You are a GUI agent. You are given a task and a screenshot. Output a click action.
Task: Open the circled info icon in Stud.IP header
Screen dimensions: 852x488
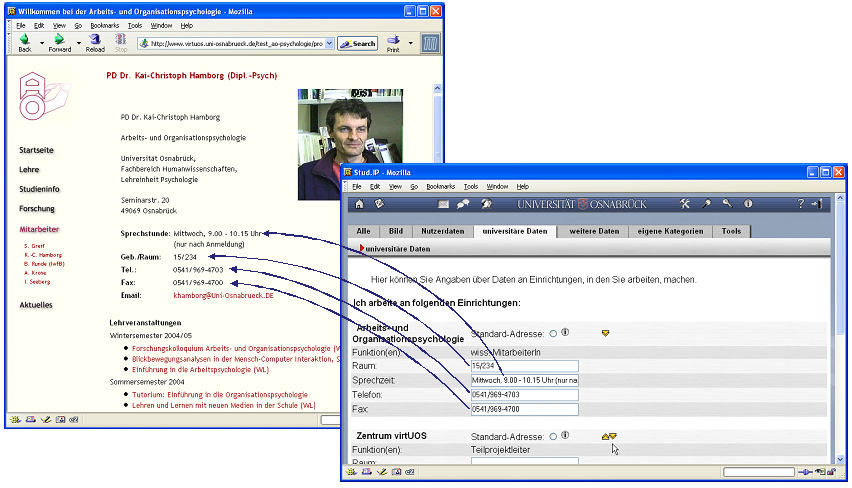point(748,204)
